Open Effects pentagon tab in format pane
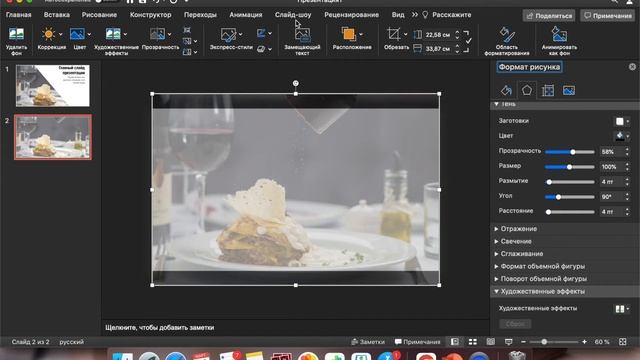 pos(527,90)
